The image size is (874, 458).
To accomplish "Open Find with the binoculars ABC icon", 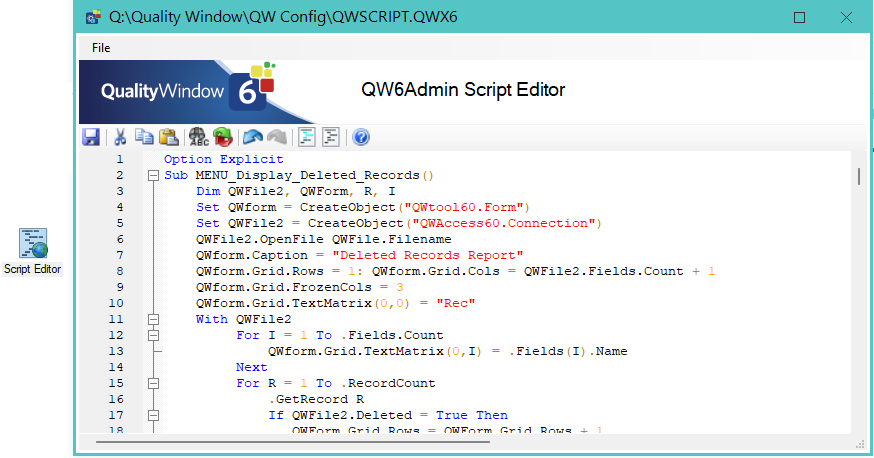I will [x=198, y=137].
